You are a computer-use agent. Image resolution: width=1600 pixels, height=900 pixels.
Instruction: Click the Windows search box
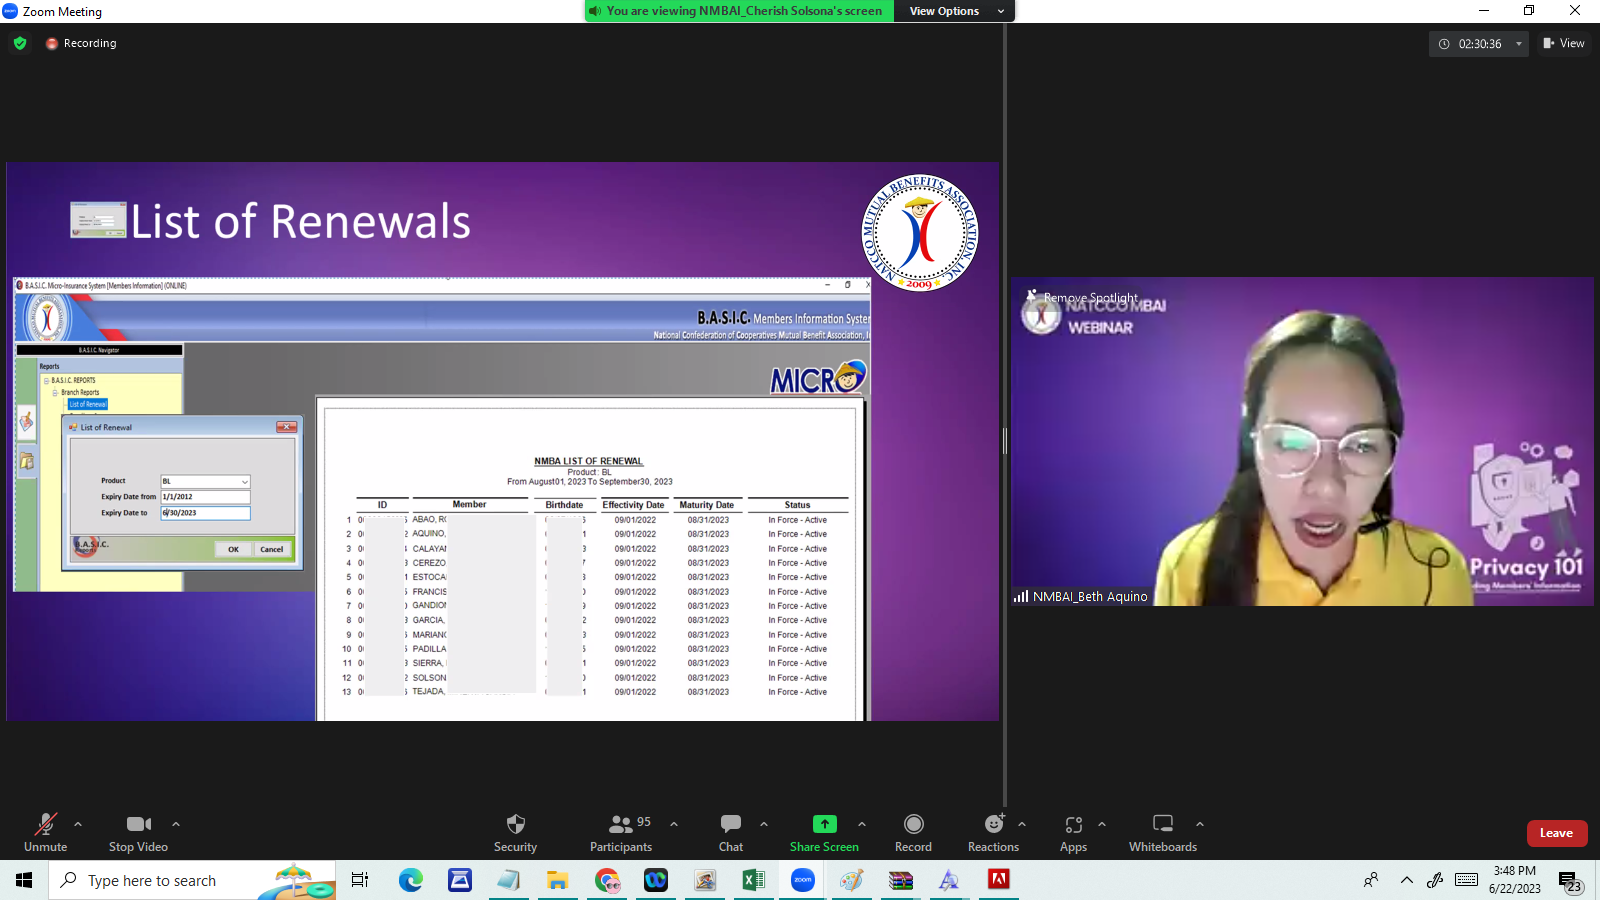click(x=192, y=880)
